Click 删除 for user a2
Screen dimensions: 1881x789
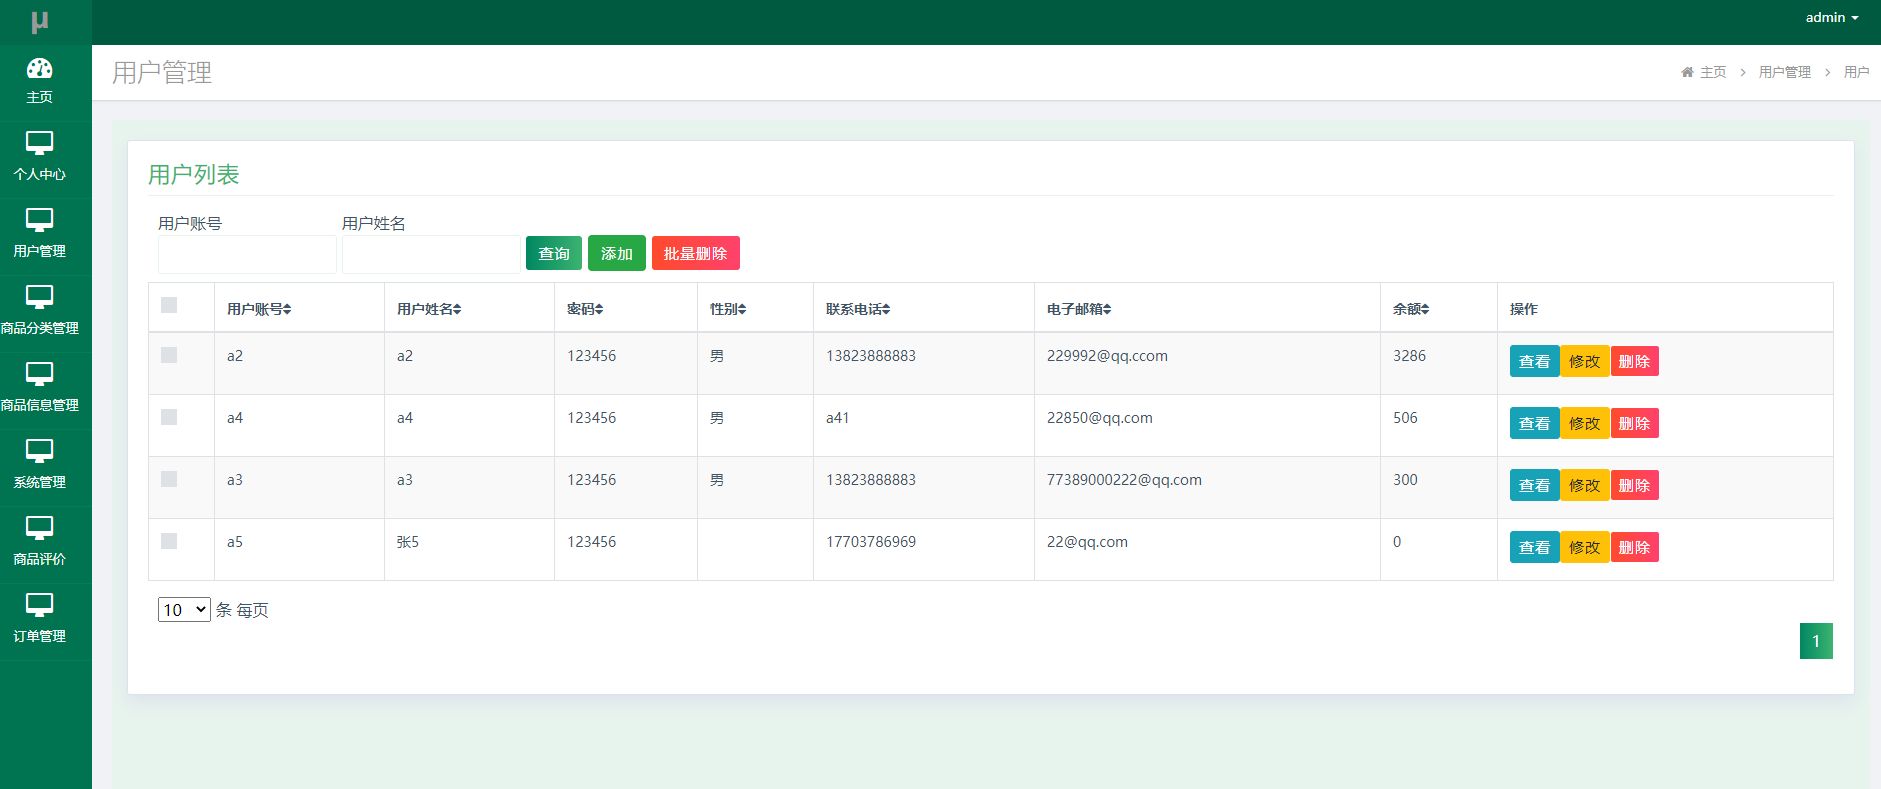[1634, 361]
